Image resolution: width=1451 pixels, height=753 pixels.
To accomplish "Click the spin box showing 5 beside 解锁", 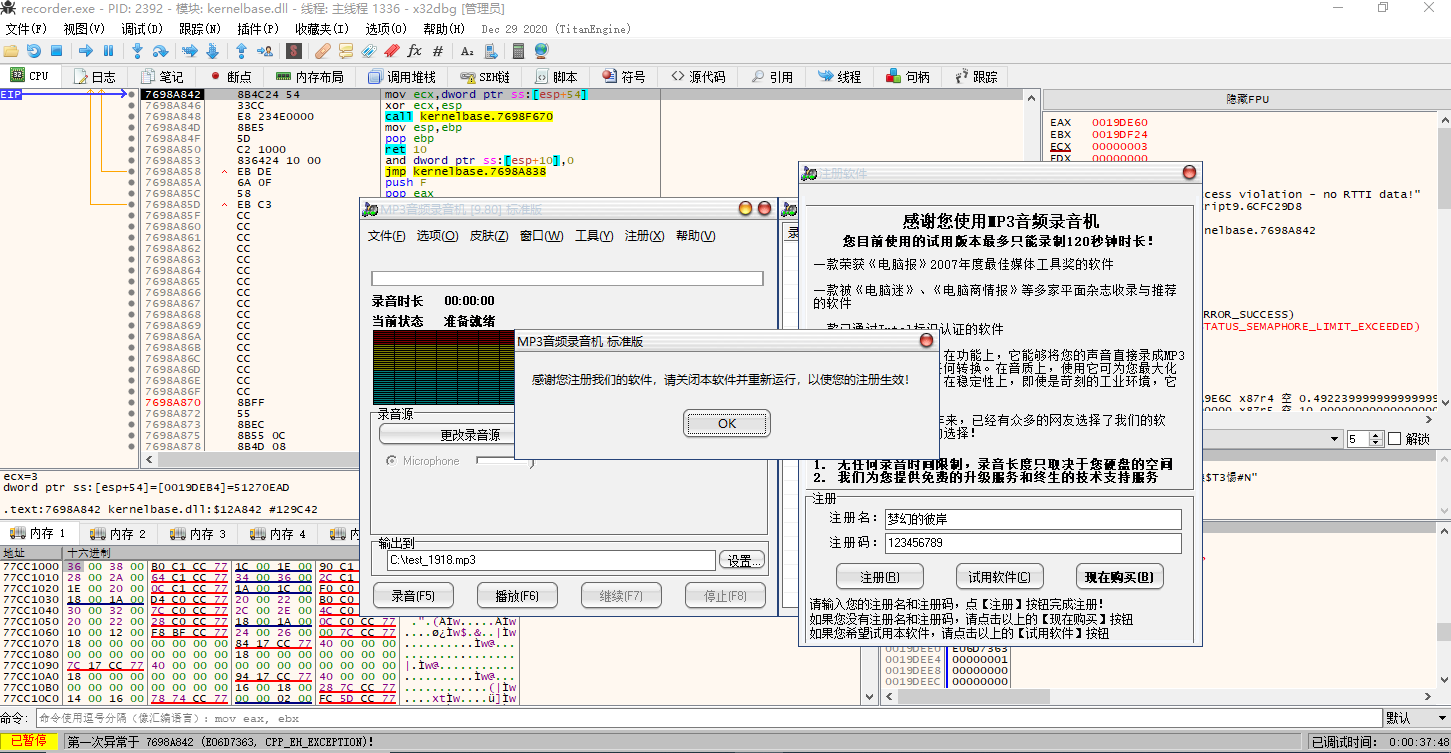I will [1364, 439].
